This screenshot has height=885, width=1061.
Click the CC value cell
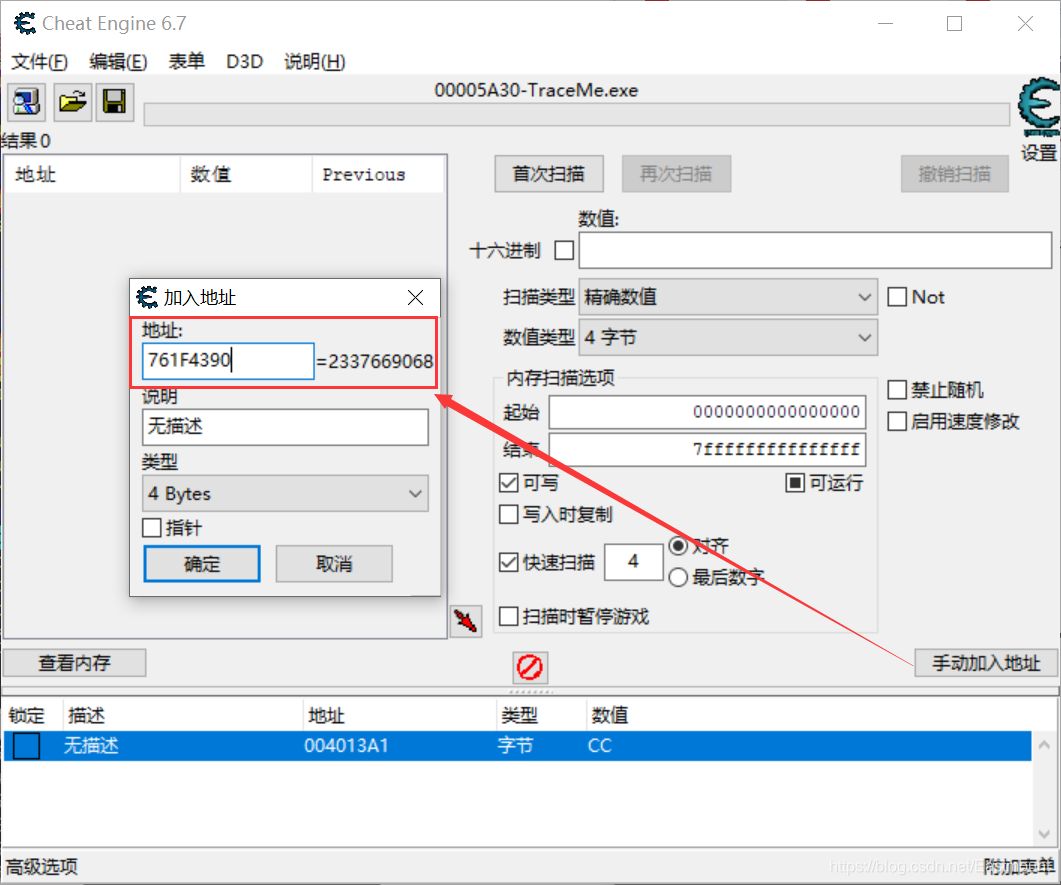(x=600, y=746)
